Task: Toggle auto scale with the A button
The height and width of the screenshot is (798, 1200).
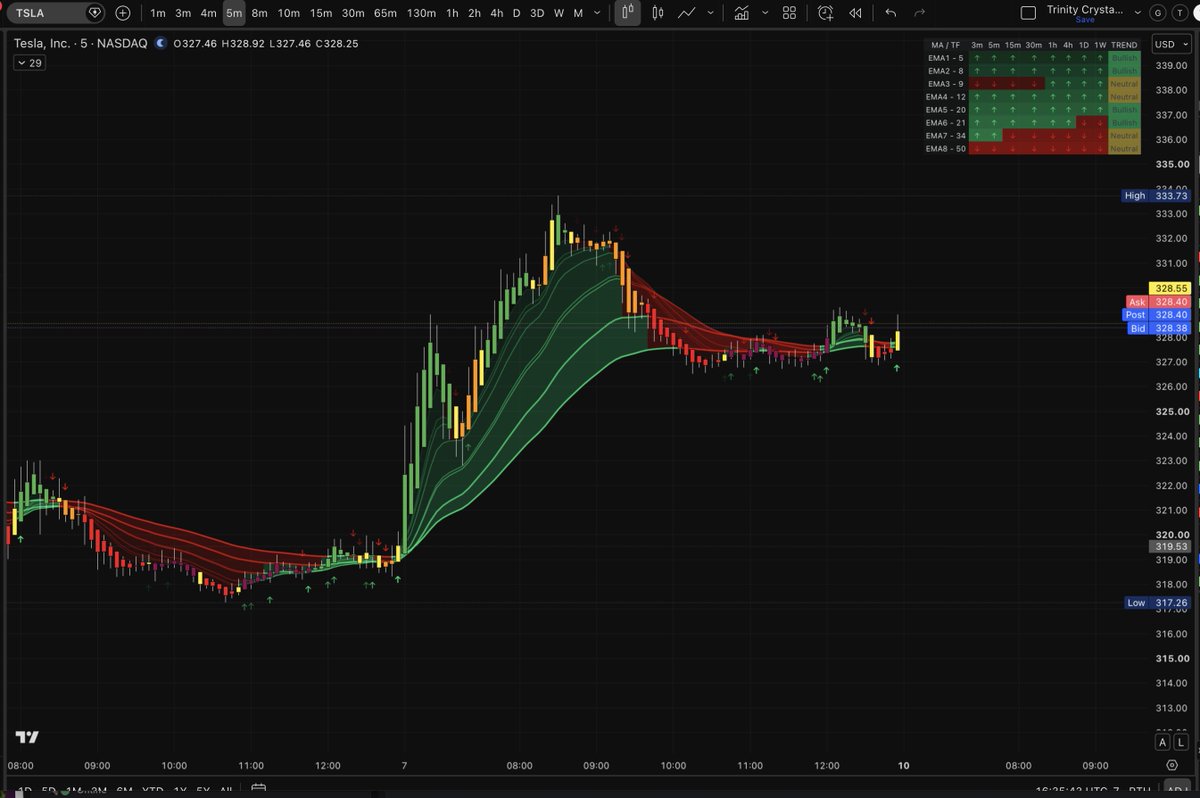Action: click(x=1162, y=742)
